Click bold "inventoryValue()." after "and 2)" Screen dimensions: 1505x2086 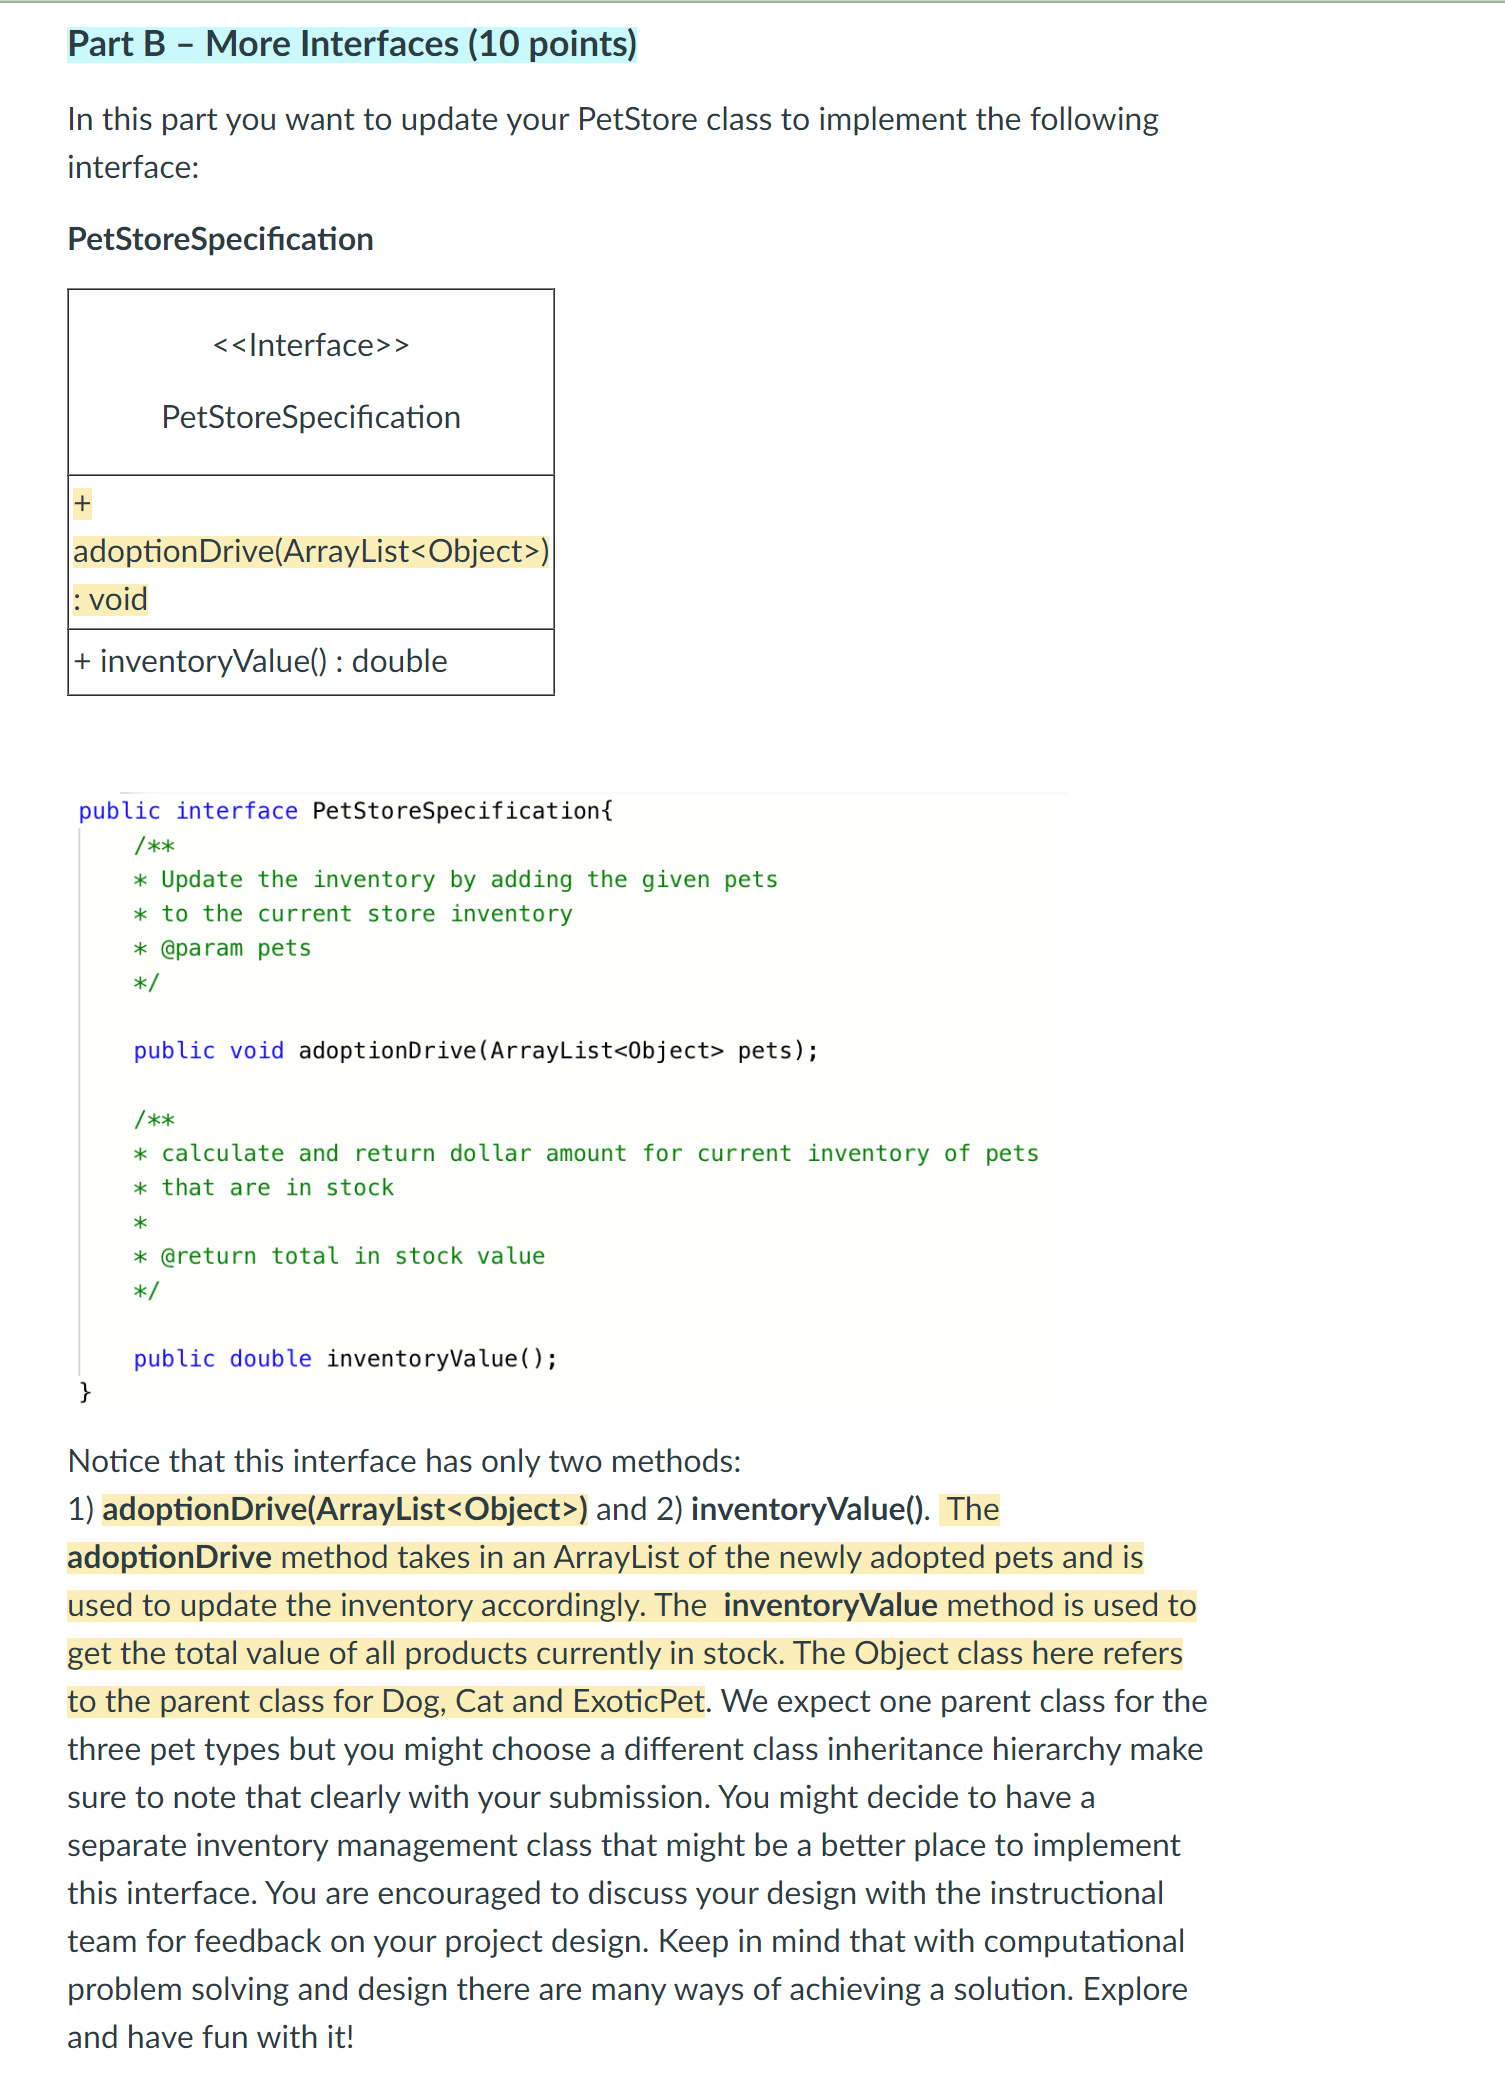(811, 1509)
